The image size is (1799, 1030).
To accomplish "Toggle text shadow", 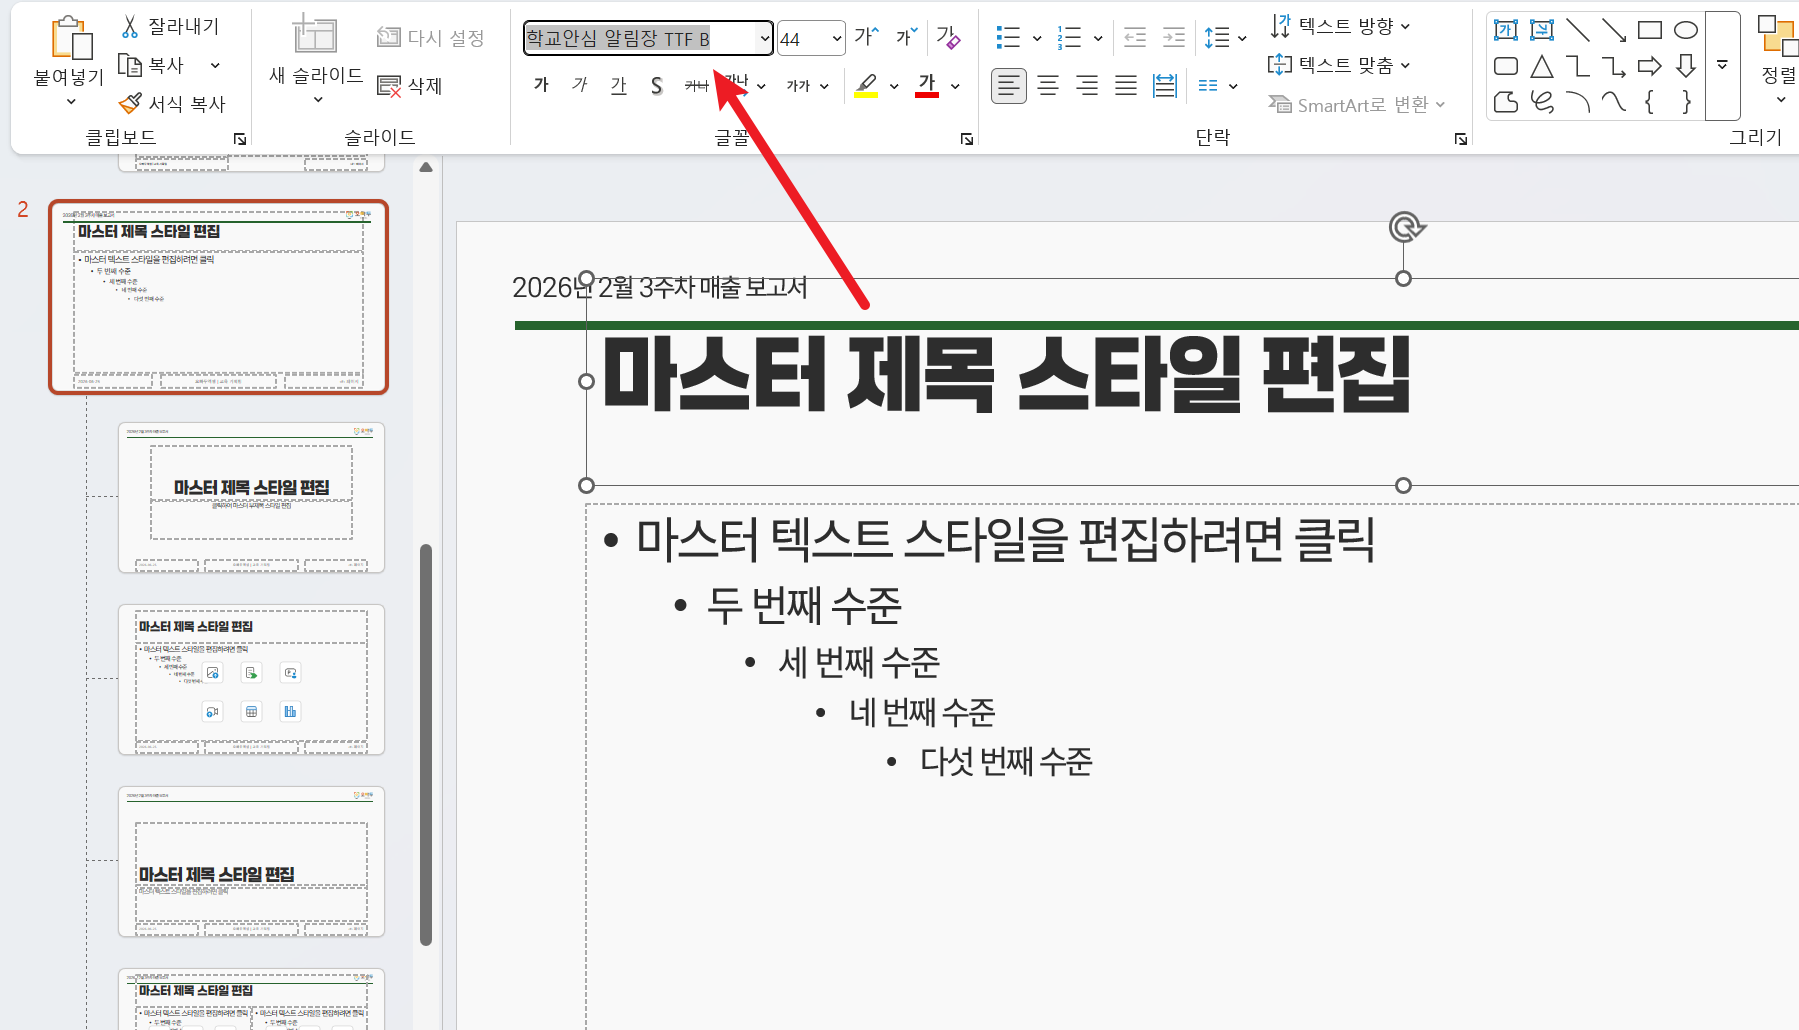I will coord(657,85).
